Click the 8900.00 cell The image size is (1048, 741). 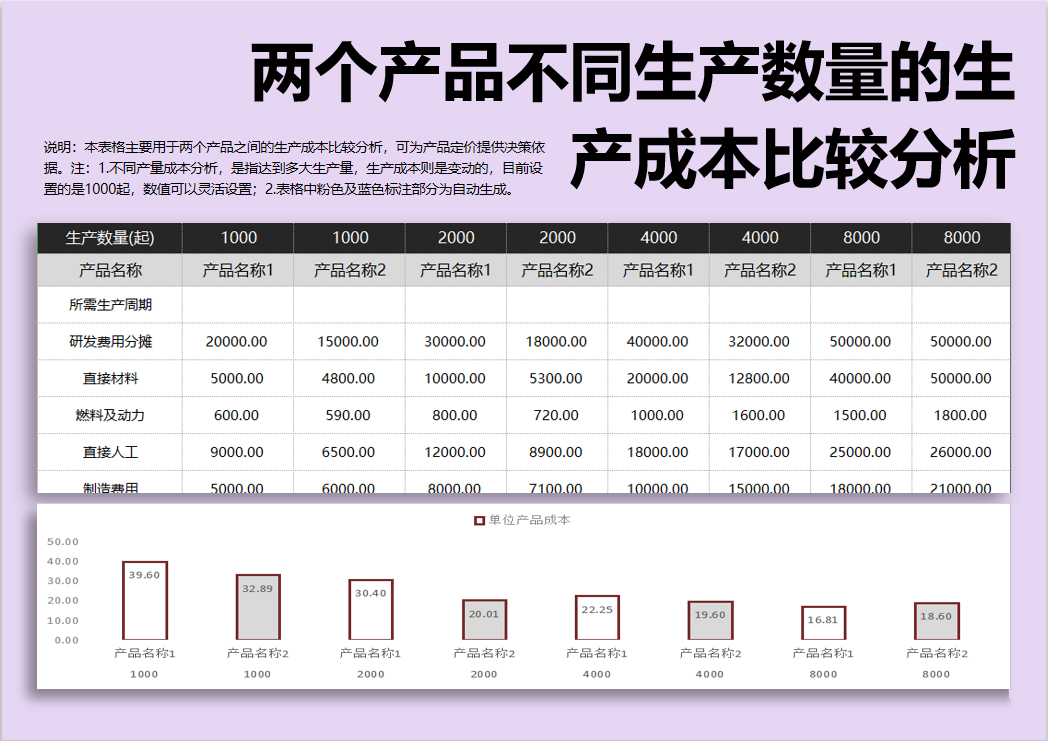(556, 452)
